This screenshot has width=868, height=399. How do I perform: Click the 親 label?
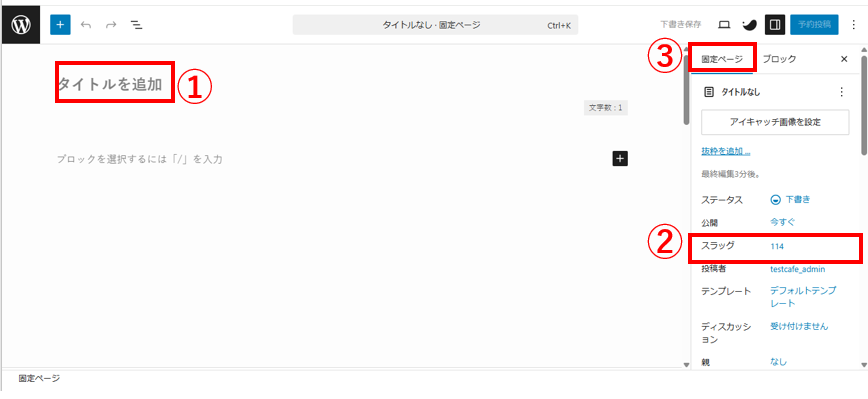pos(705,362)
